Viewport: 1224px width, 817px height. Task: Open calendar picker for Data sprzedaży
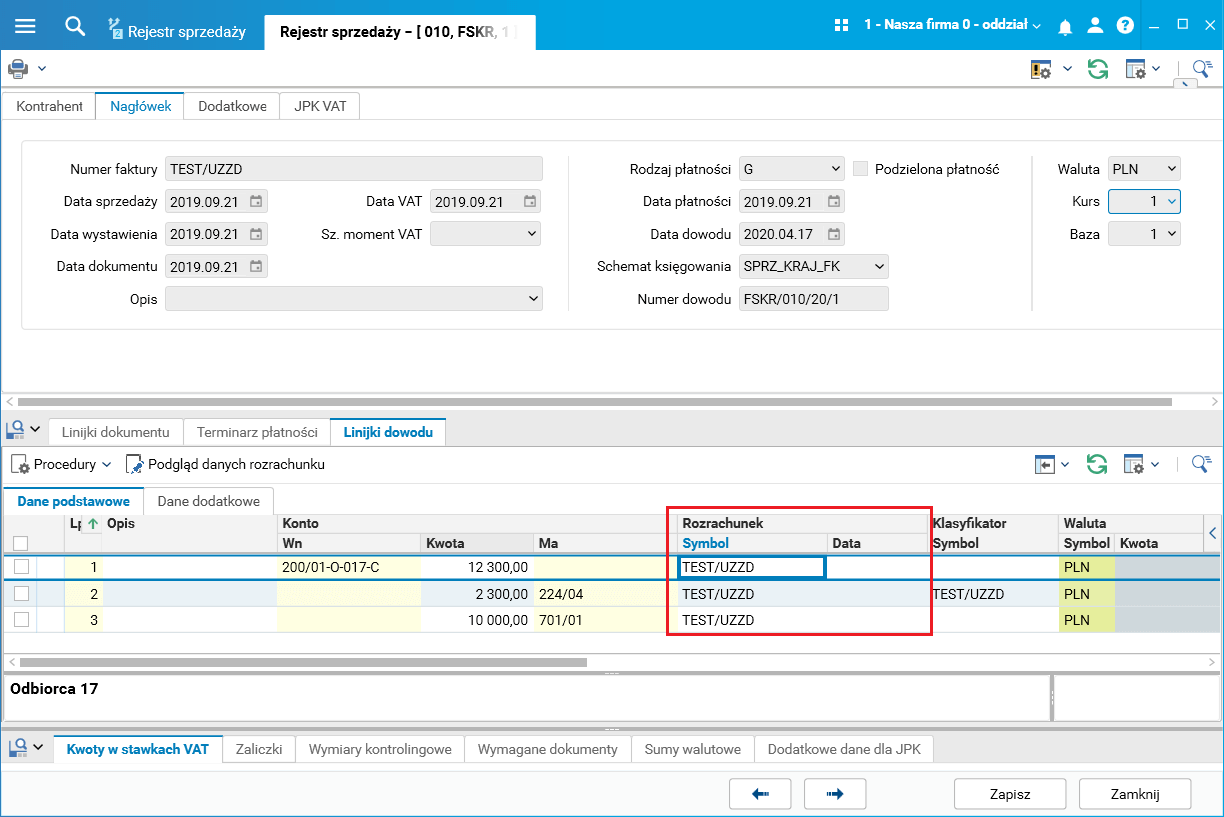pyautogui.click(x=256, y=201)
